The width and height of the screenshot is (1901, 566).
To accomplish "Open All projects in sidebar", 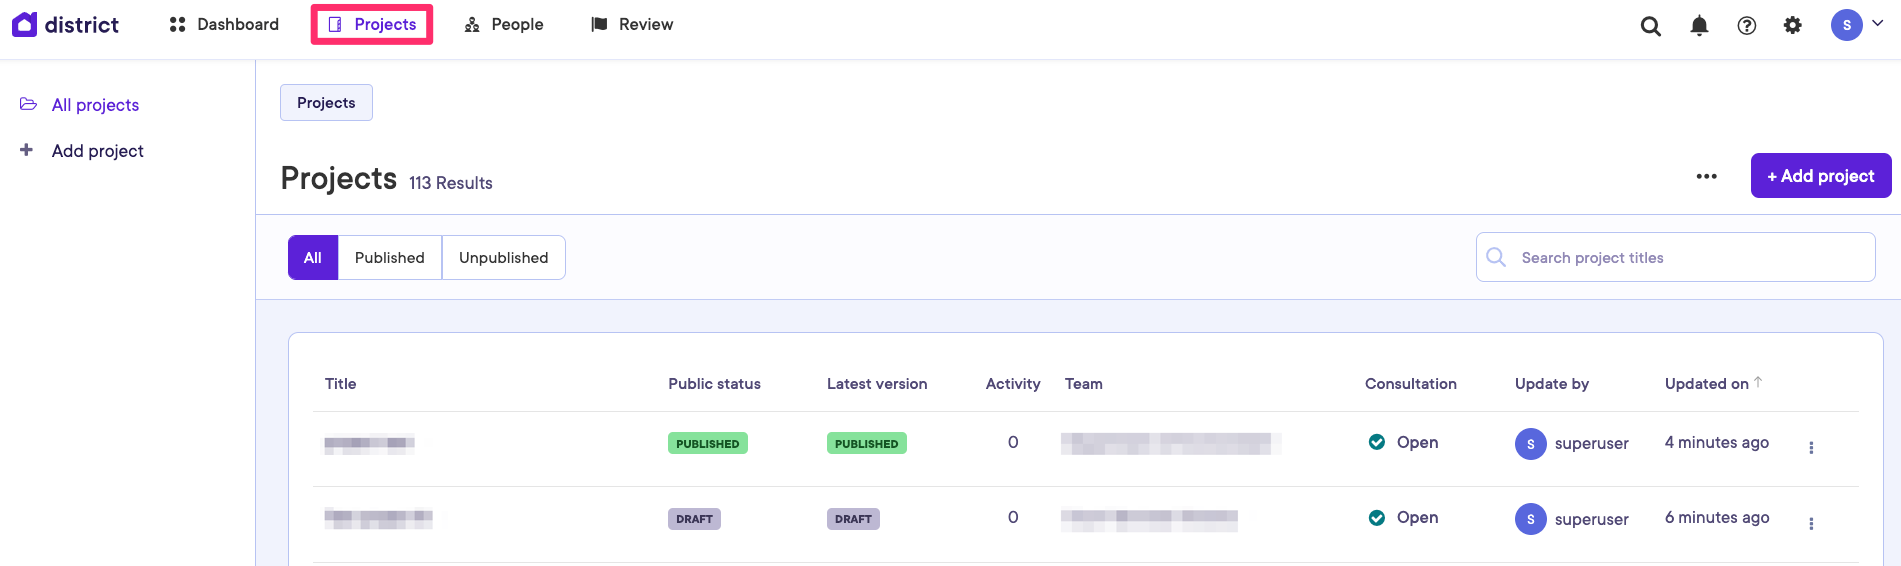I will coord(95,105).
